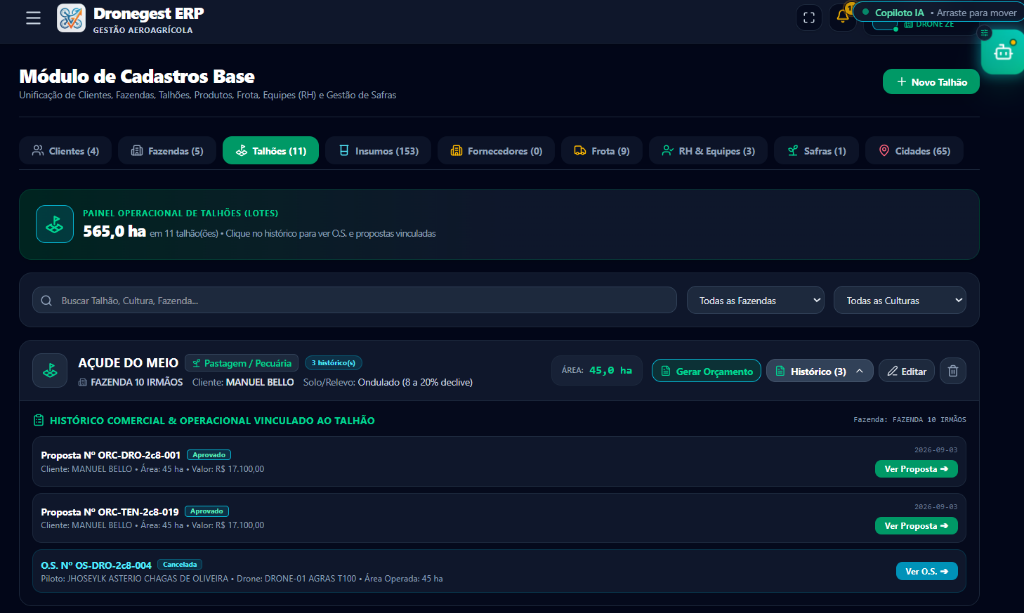Click the painel operacional talhões icon
The height and width of the screenshot is (613, 1024).
click(x=55, y=225)
